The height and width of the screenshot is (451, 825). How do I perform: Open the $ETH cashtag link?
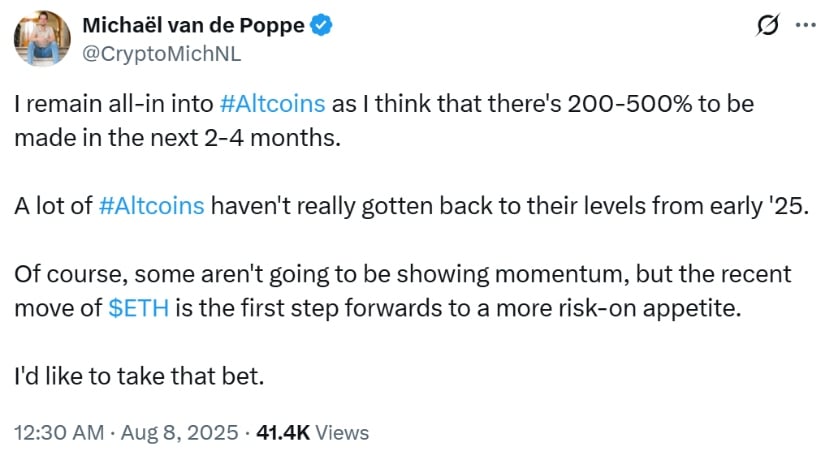click(x=138, y=308)
